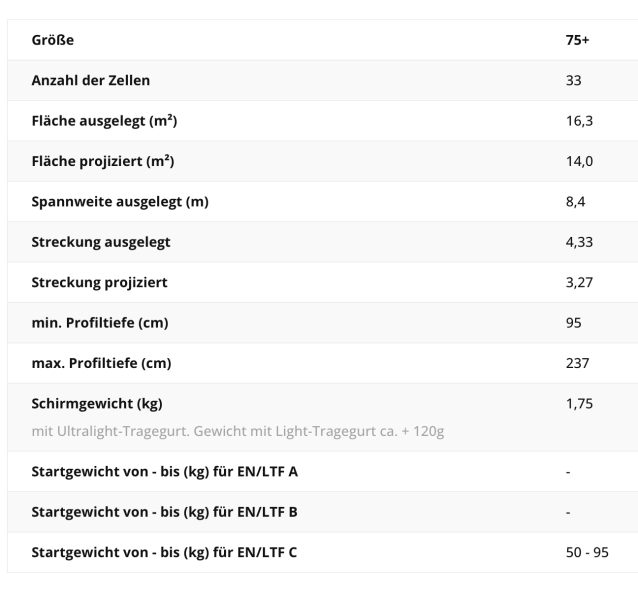This screenshot has width=638, height=600.
Task: Select the glider weight value 1,75
Action: (577, 404)
